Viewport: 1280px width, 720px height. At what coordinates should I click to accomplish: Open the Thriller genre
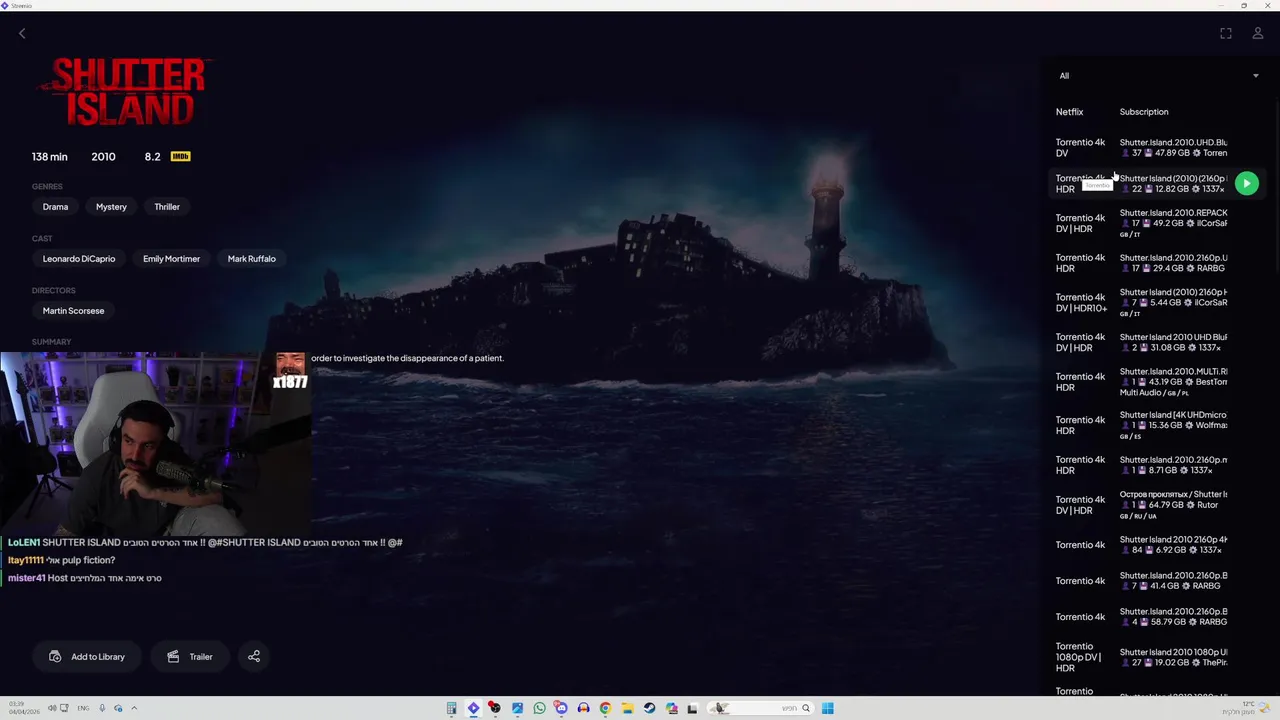167,207
